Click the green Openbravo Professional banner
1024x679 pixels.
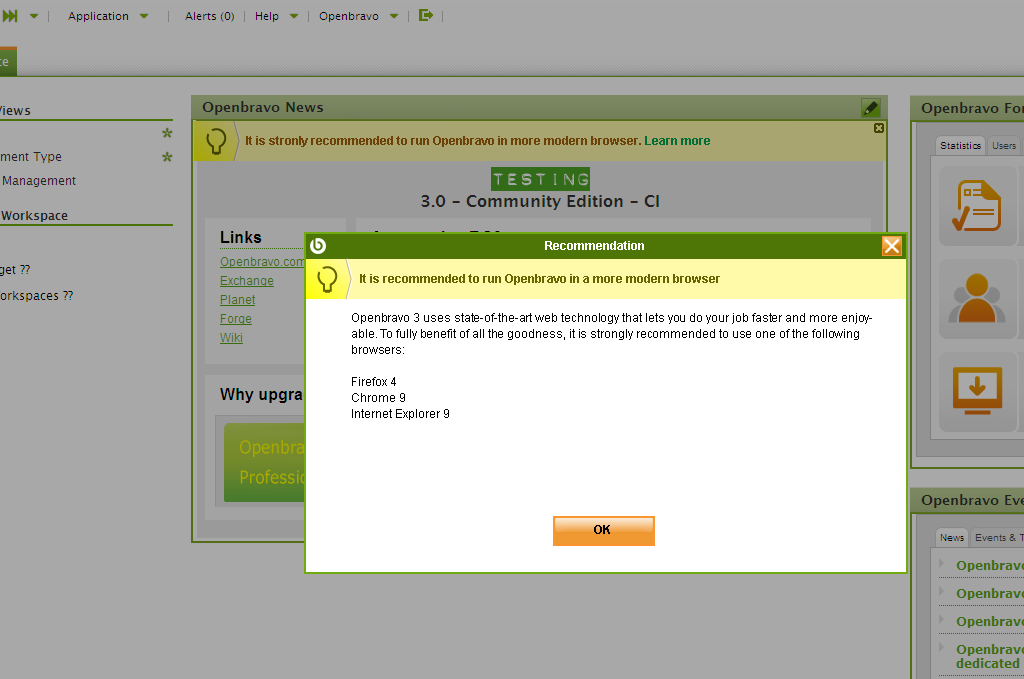coord(264,462)
